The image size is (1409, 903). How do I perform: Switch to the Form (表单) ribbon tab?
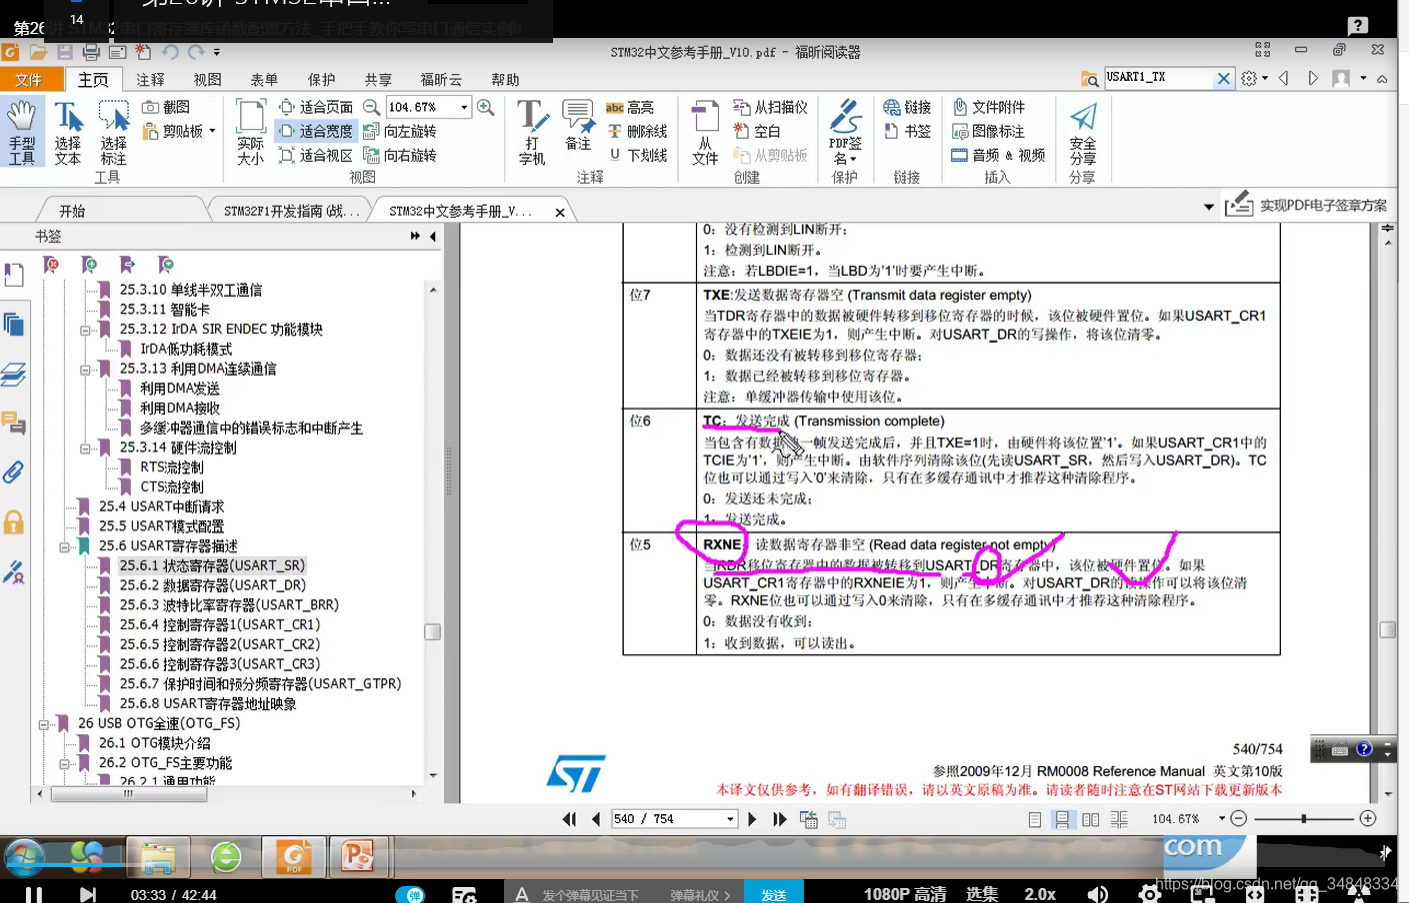tap(264, 80)
